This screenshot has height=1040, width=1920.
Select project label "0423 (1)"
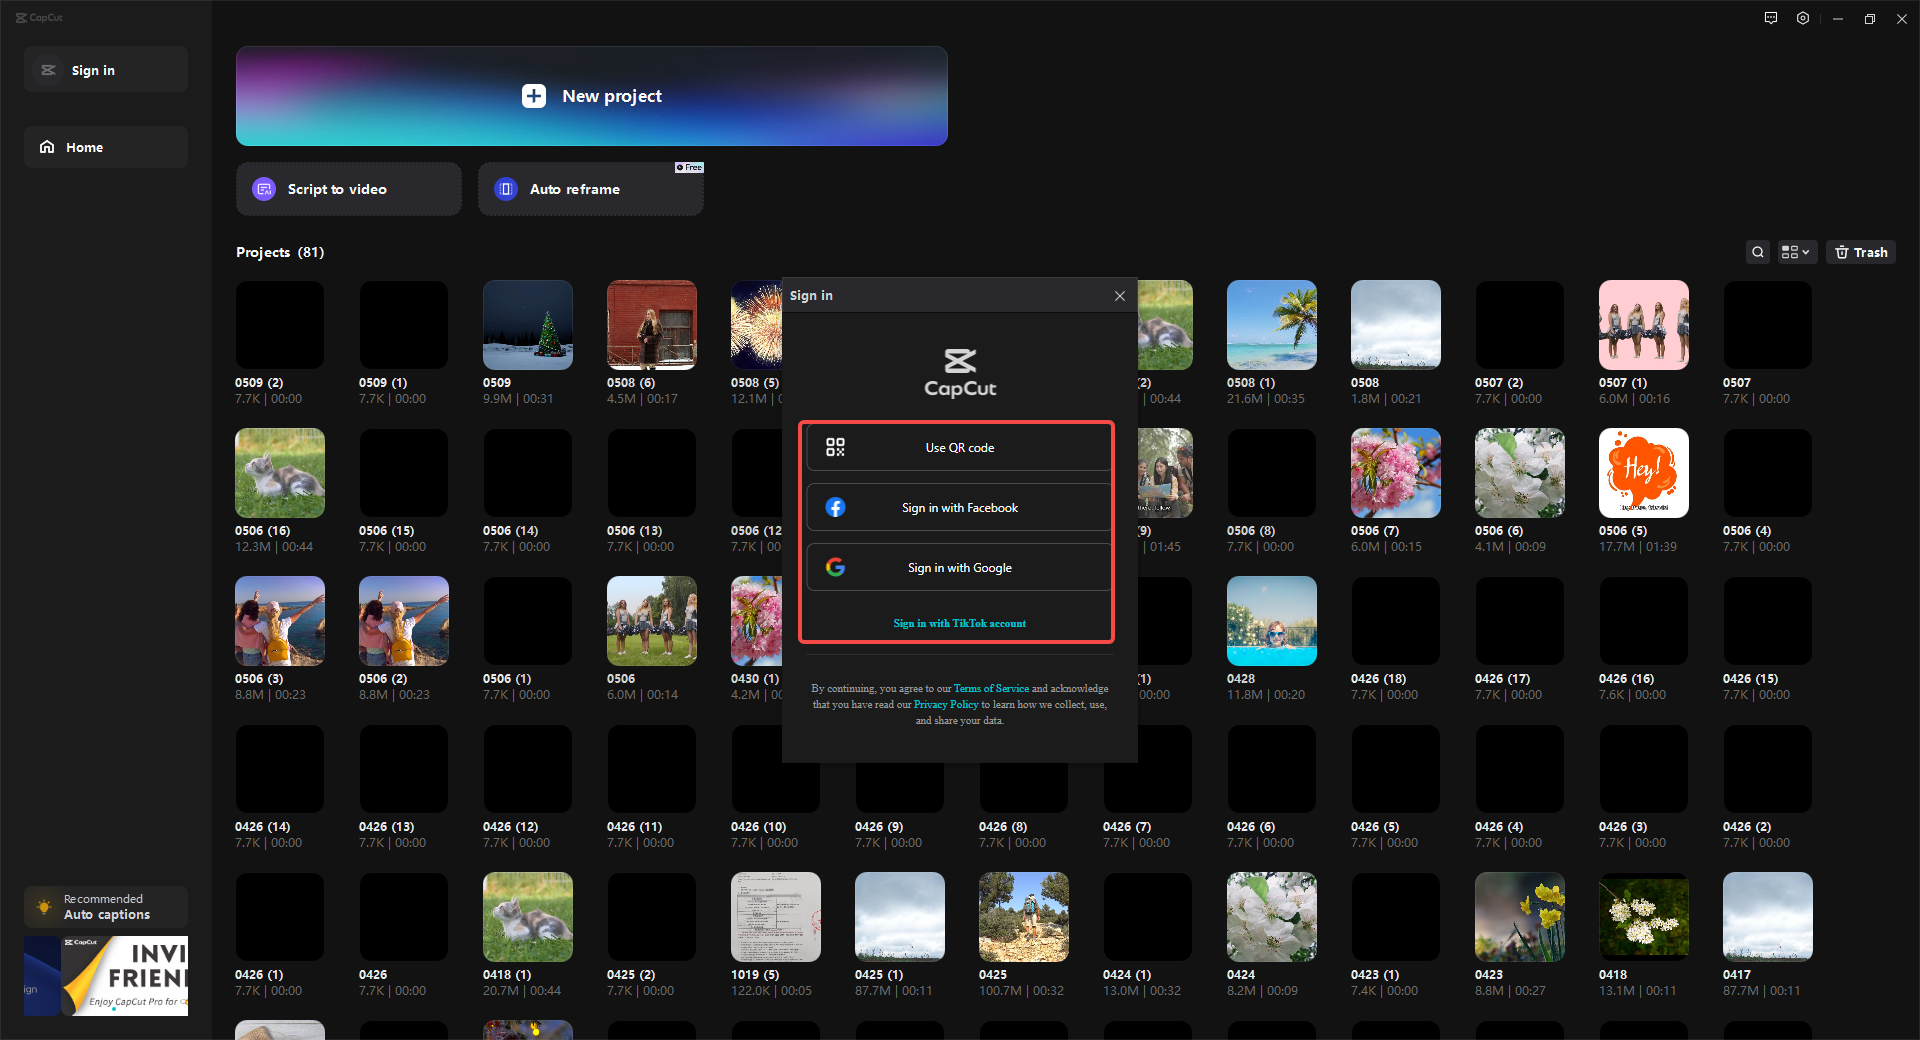(1375, 975)
